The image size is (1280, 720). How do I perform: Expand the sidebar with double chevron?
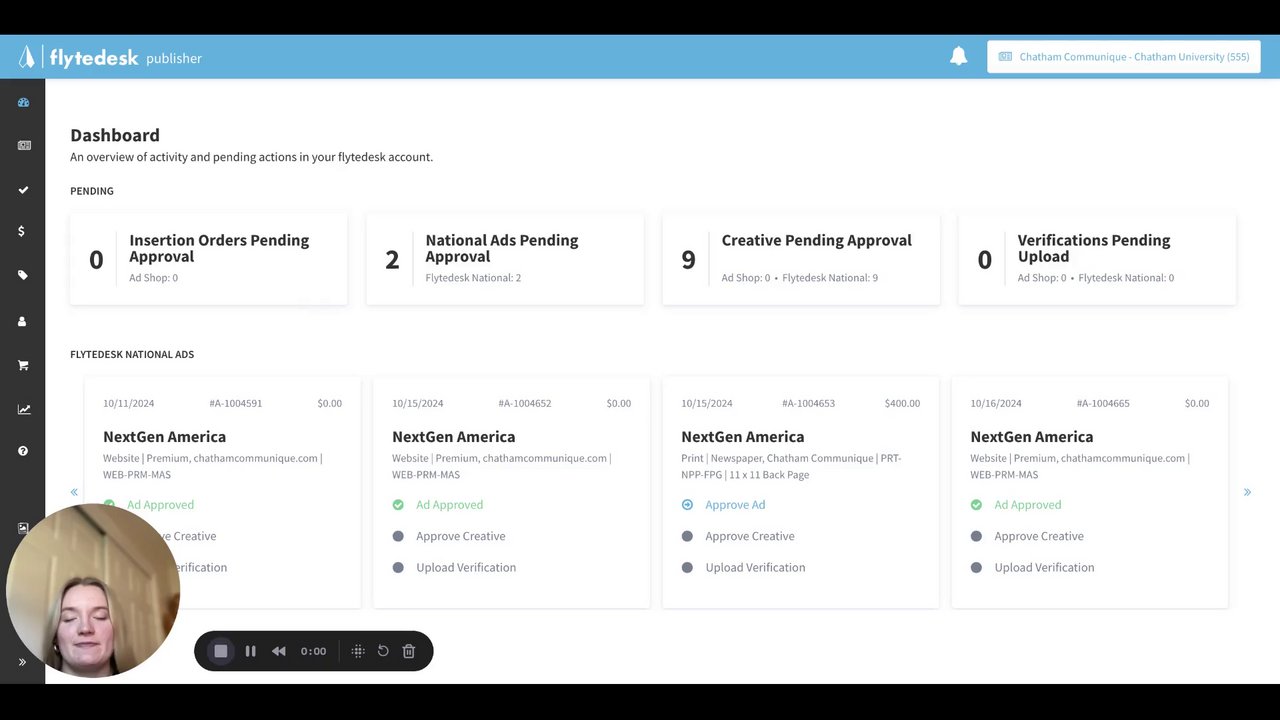(22, 662)
